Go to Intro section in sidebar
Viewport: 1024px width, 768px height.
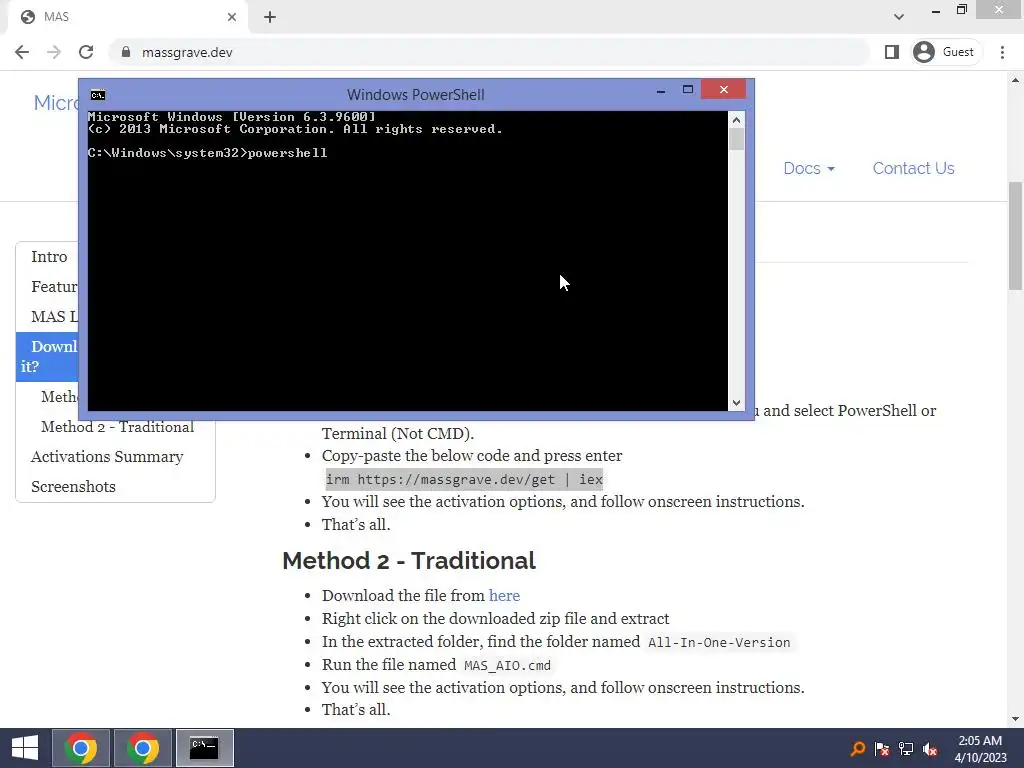(x=49, y=257)
